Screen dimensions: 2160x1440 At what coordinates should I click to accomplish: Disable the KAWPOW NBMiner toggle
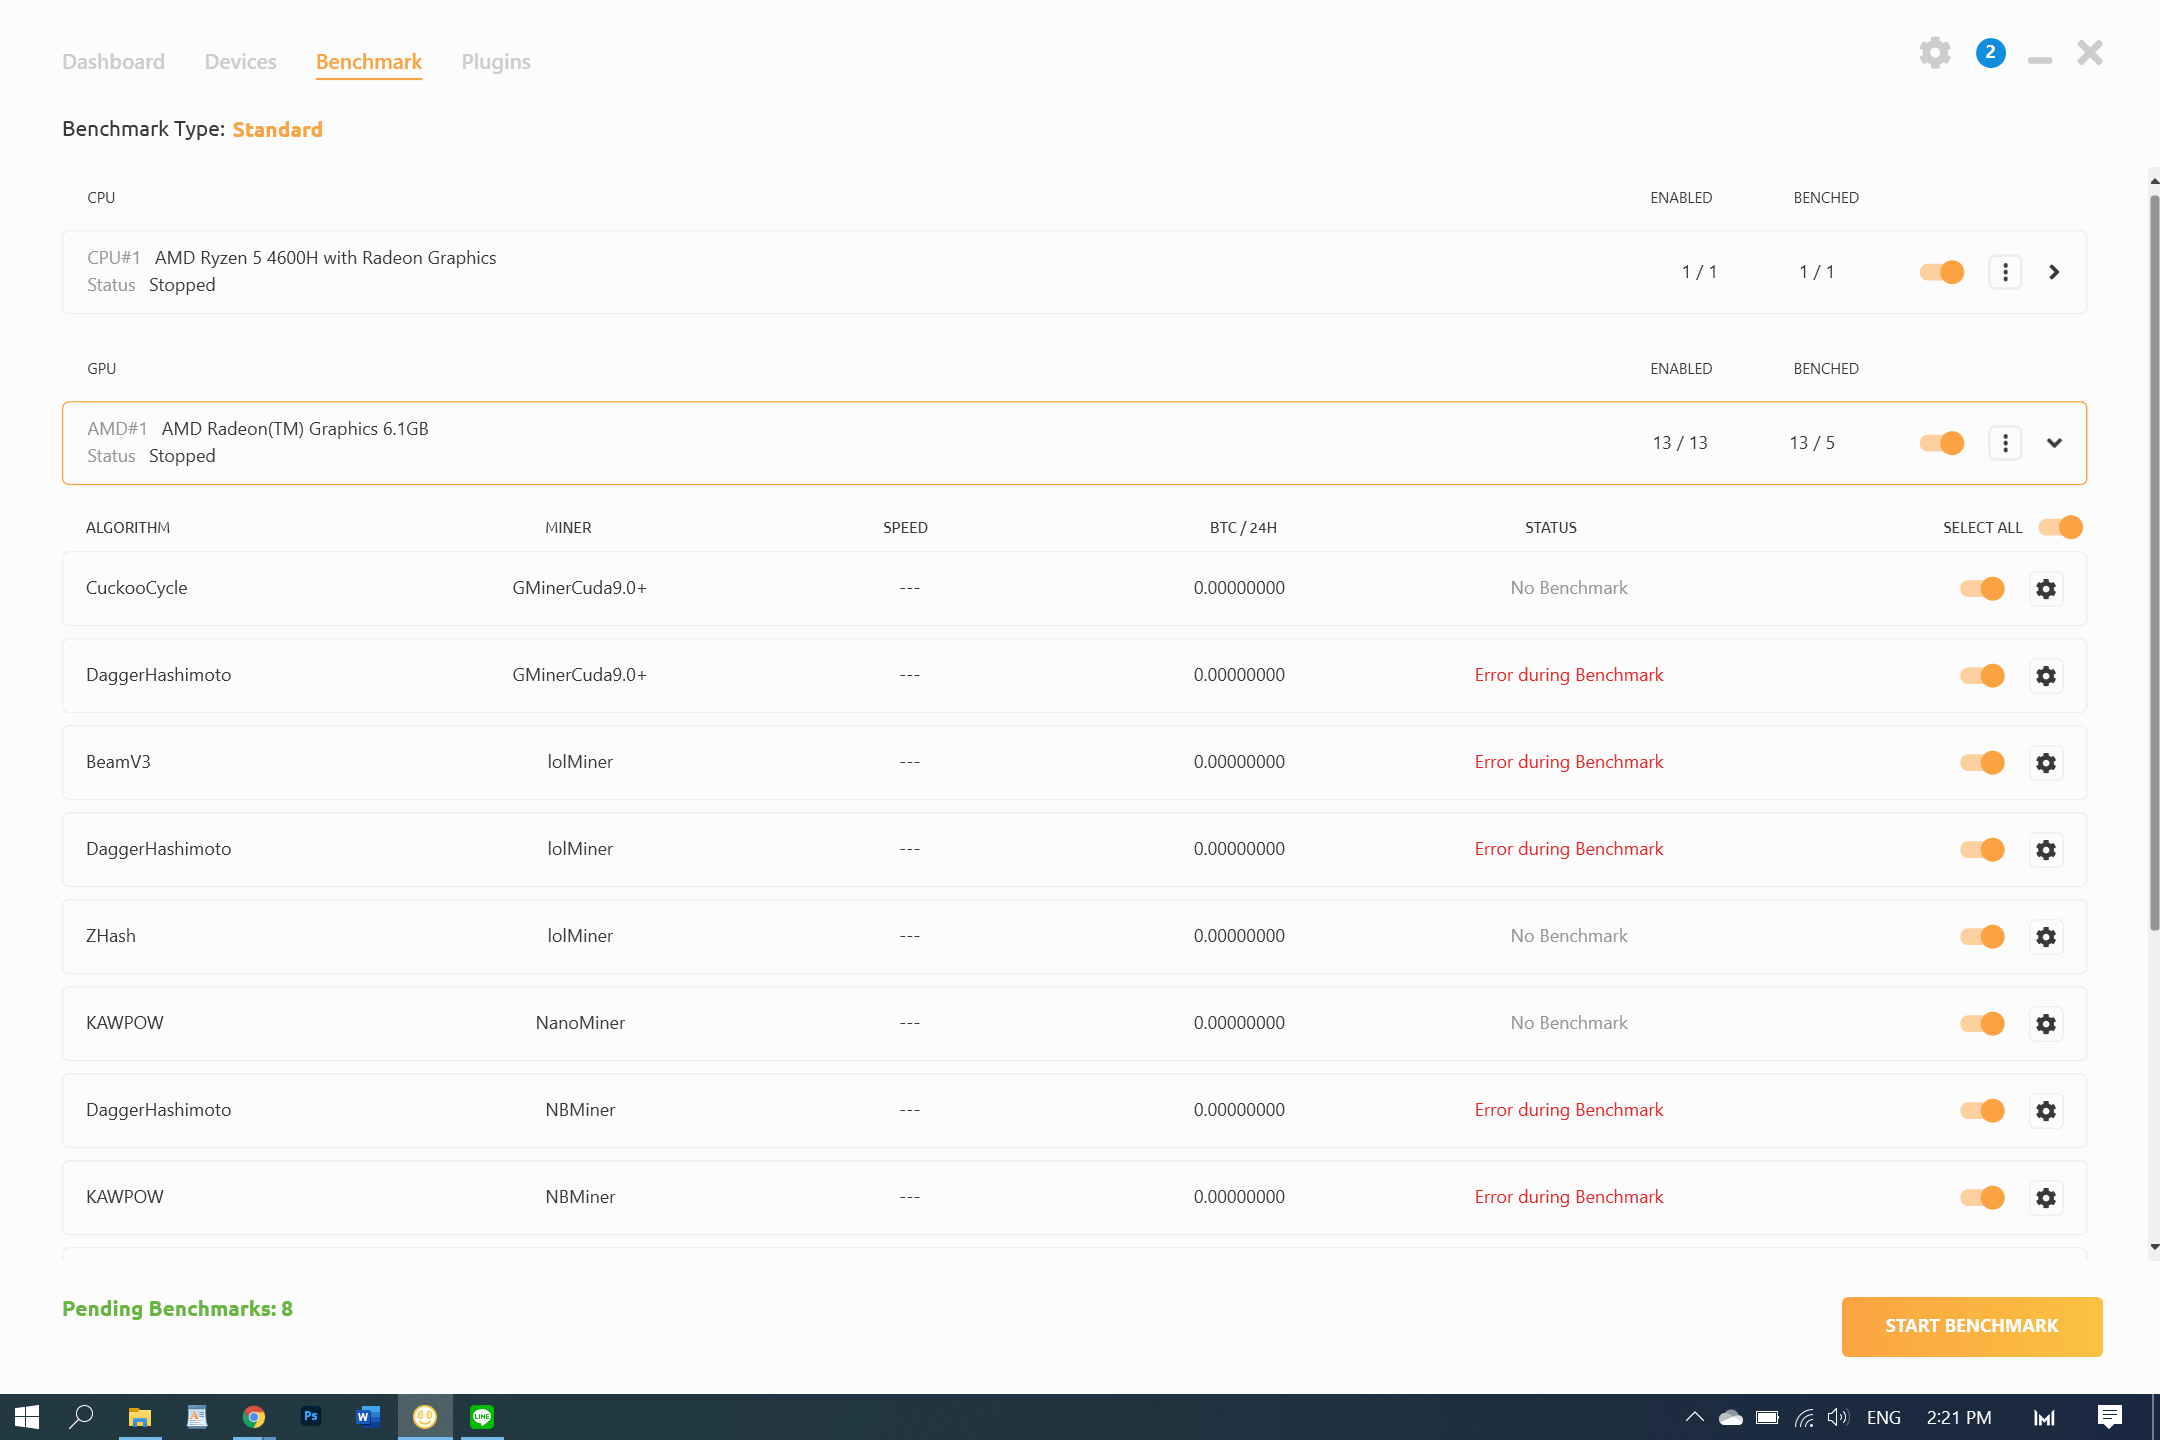tap(1982, 1198)
